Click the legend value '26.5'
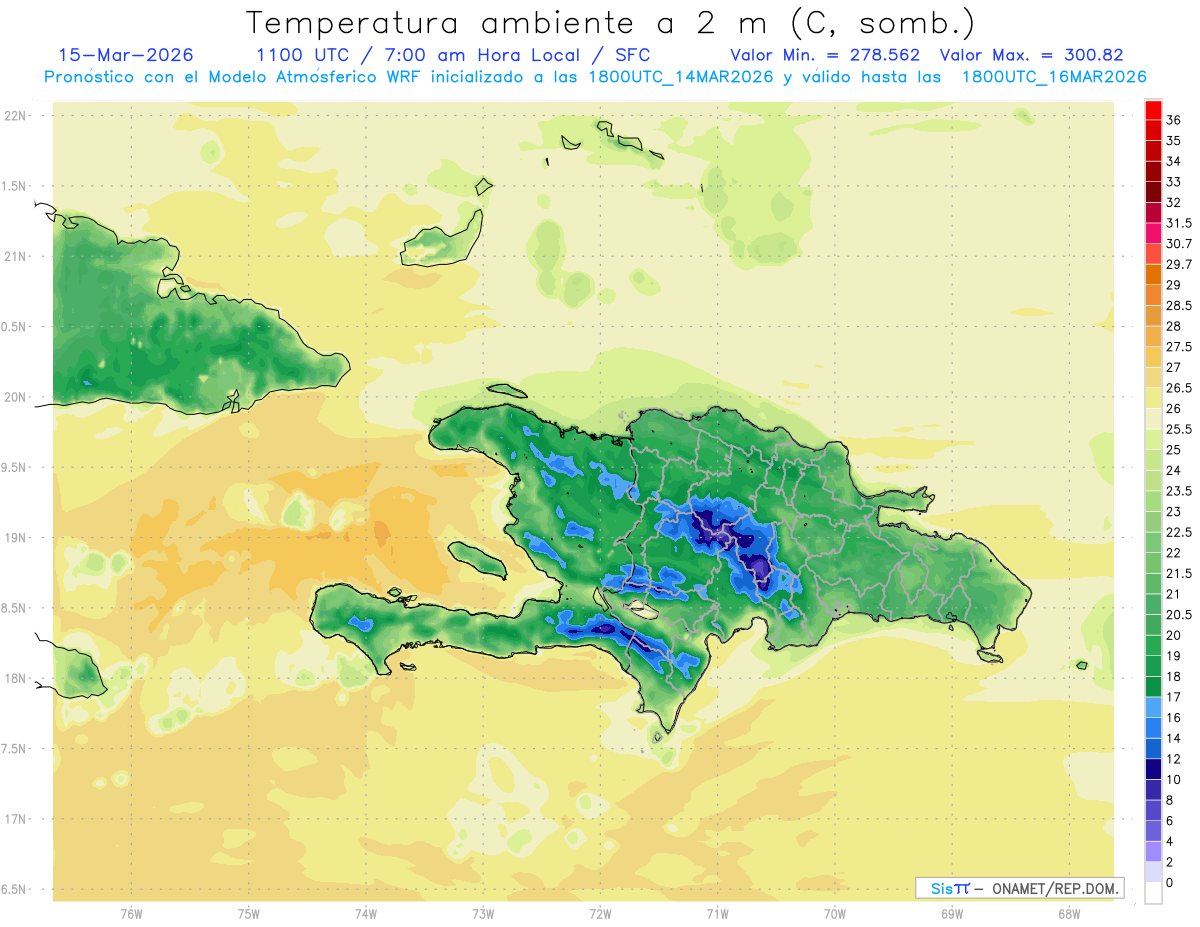Image resolution: width=1200 pixels, height=927 pixels. click(1179, 388)
